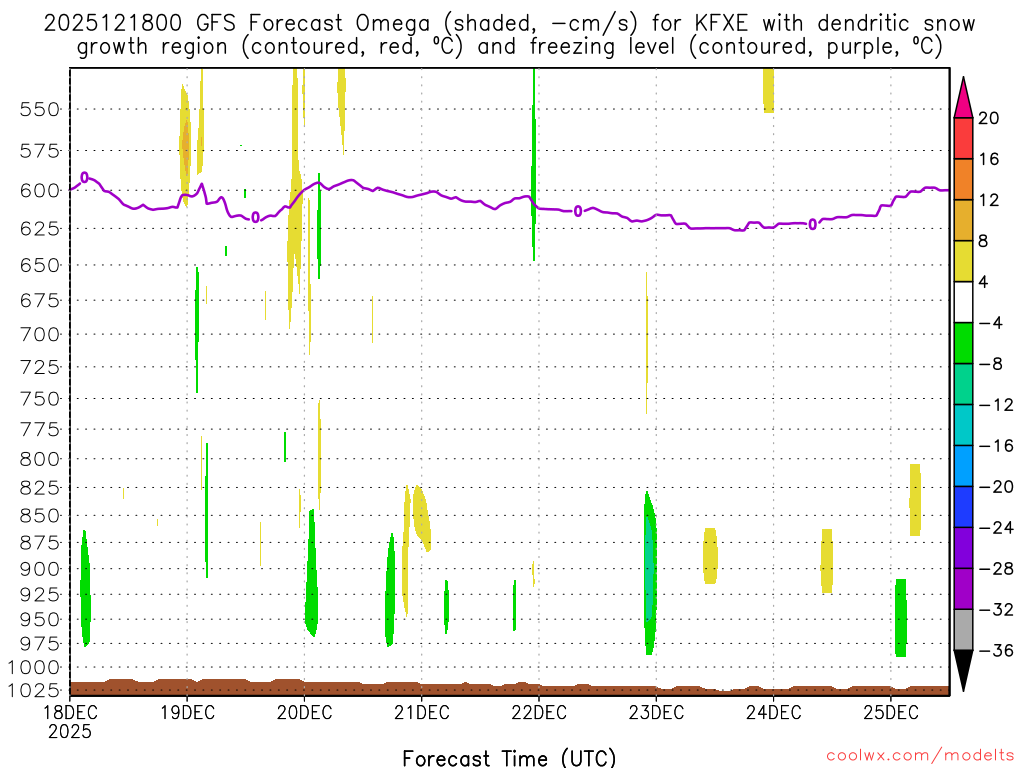Click the purple freezing level 0 label near 22DEC

click(x=578, y=211)
